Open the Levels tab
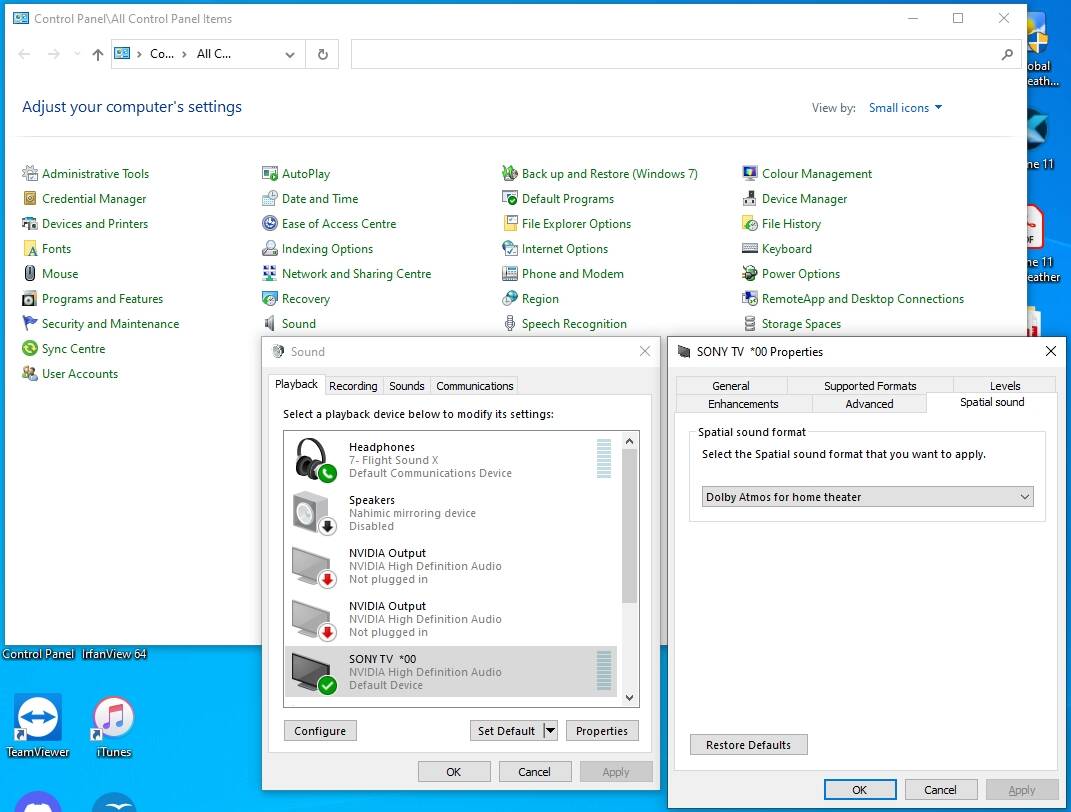1071x812 pixels. pyautogui.click(x=1004, y=386)
